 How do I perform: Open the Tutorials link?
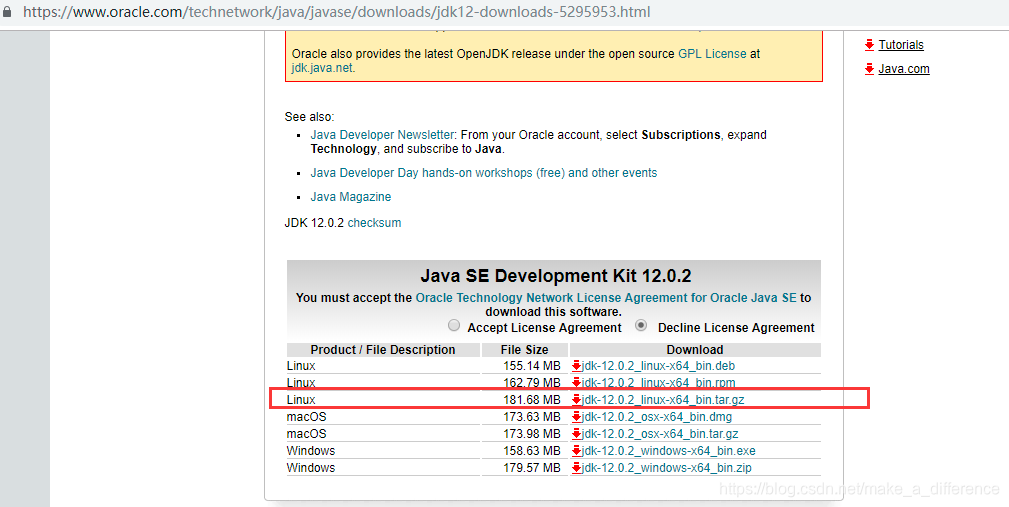[x=901, y=44]
